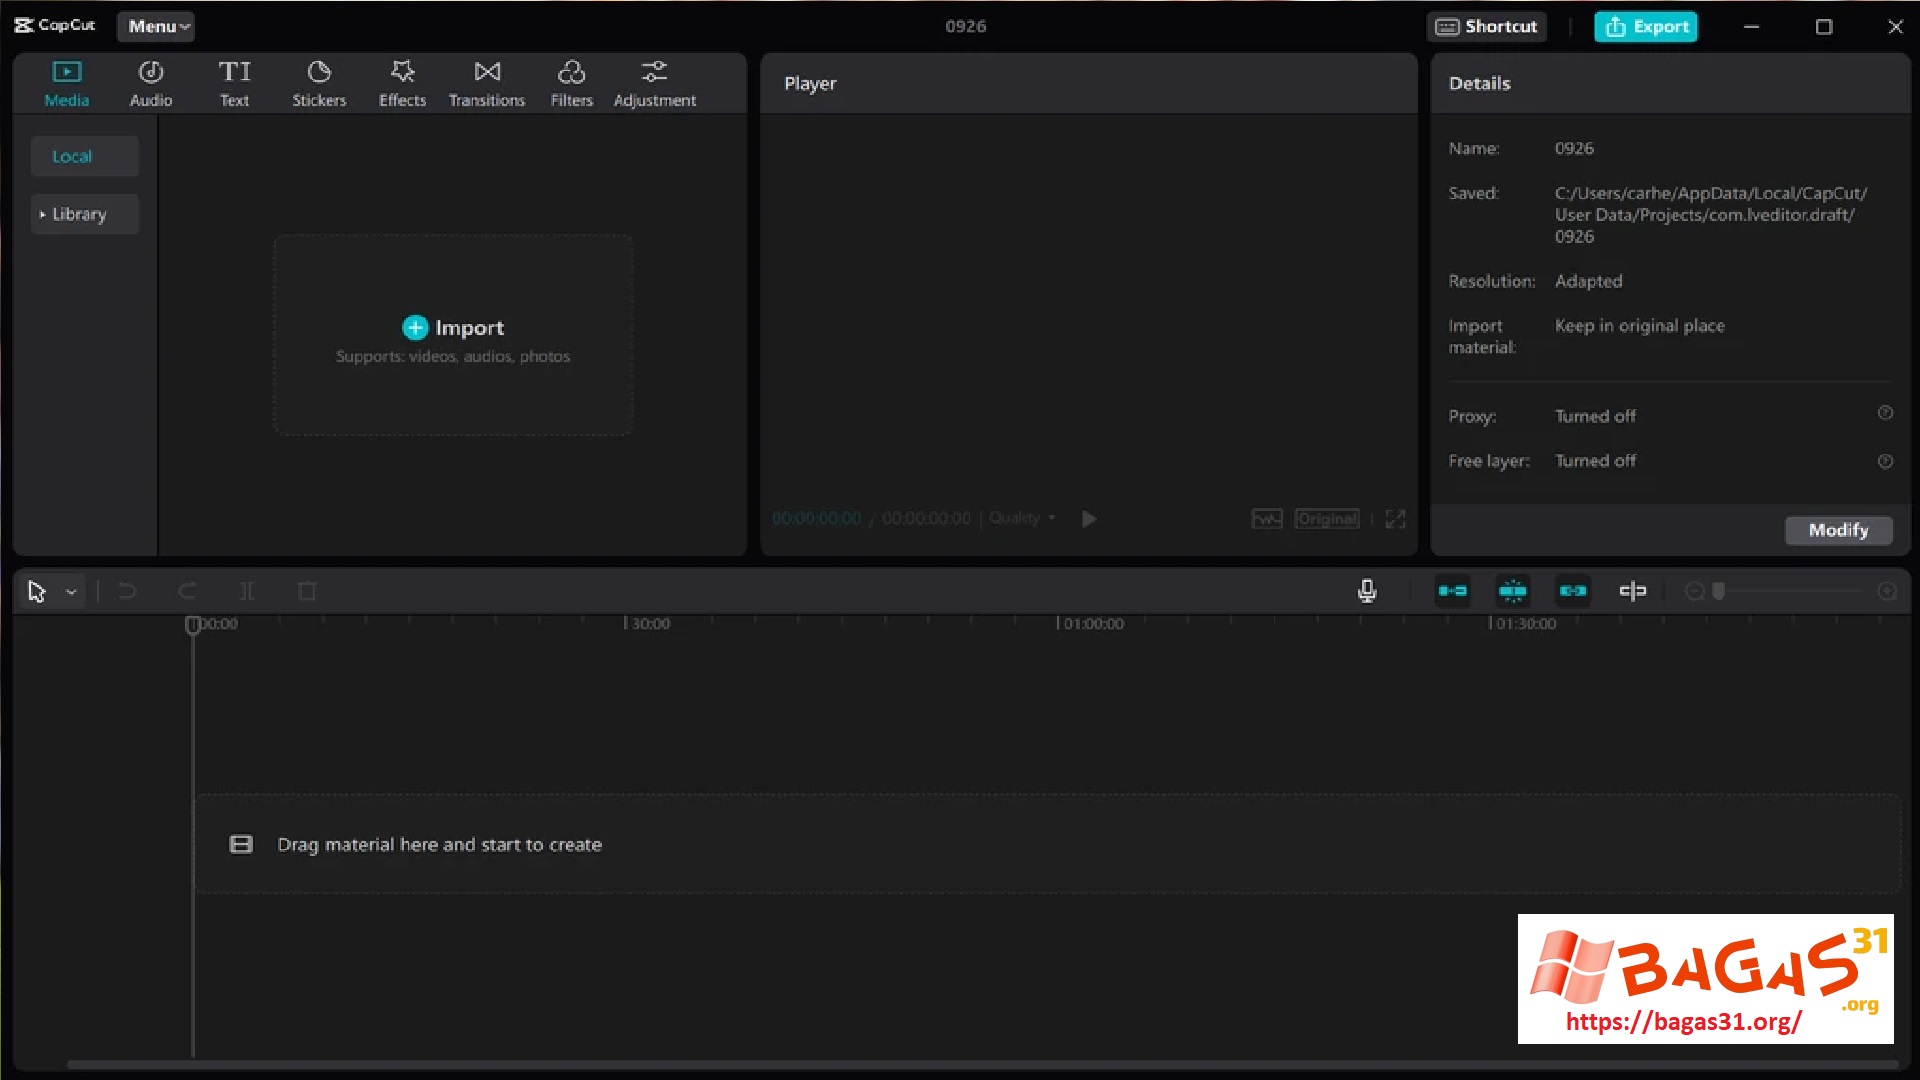1920x1080 pixels.
Task: Click the microphone record voiceover icon
Action: 1367,591
